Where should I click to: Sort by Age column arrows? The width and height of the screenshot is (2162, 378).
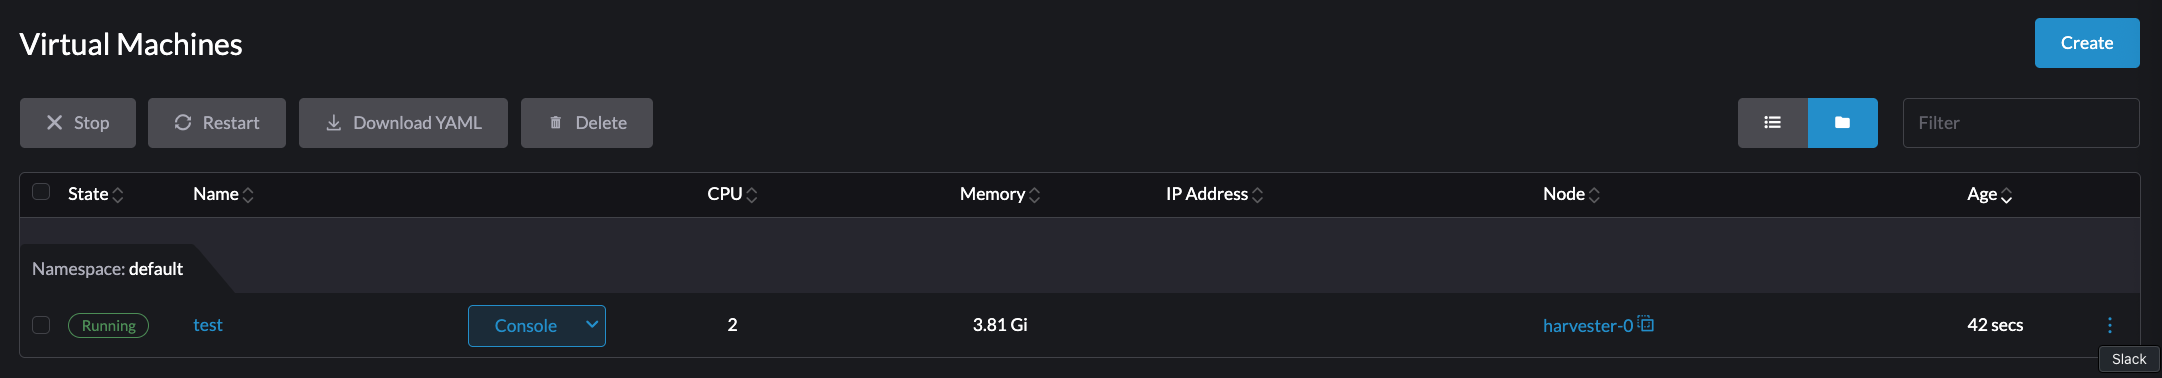[x=2006, y=195]
